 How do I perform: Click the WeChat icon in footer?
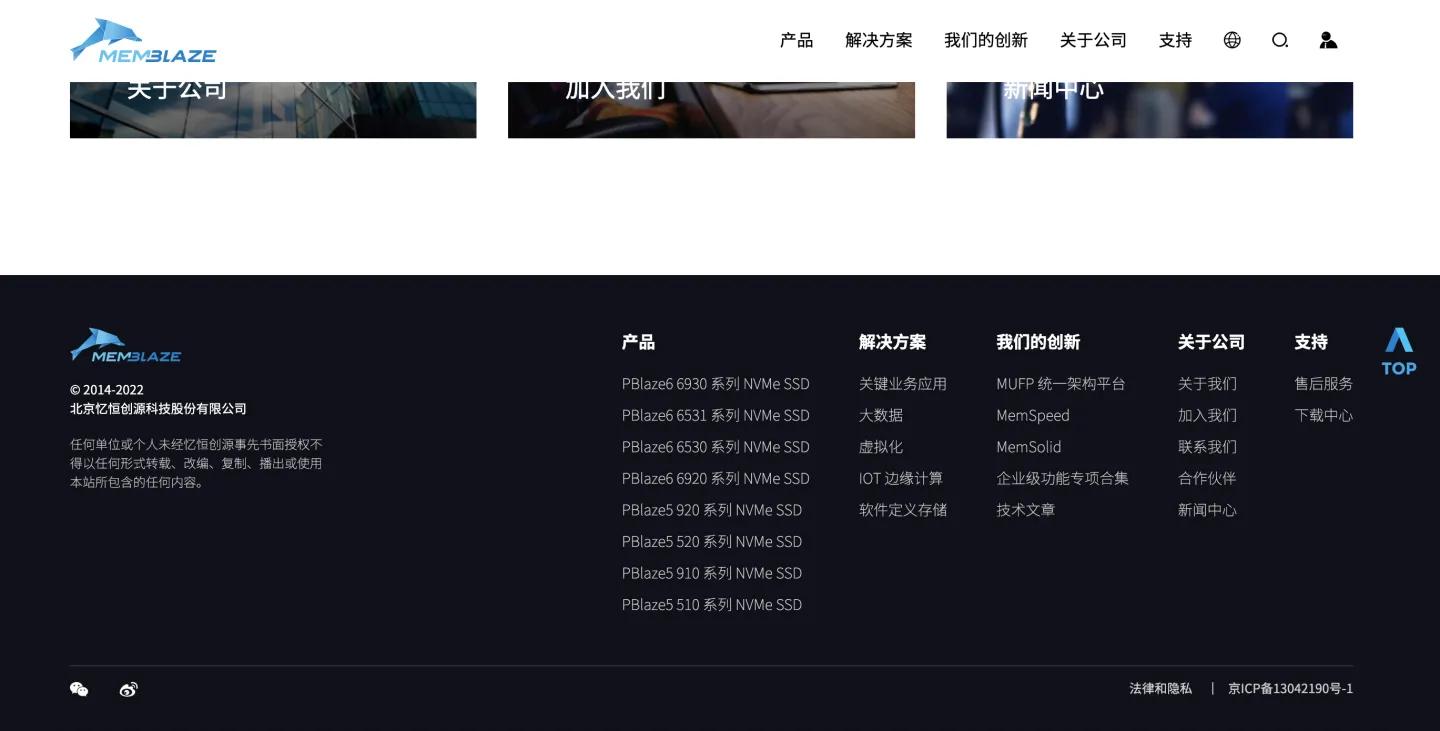(x=79, y=689)
